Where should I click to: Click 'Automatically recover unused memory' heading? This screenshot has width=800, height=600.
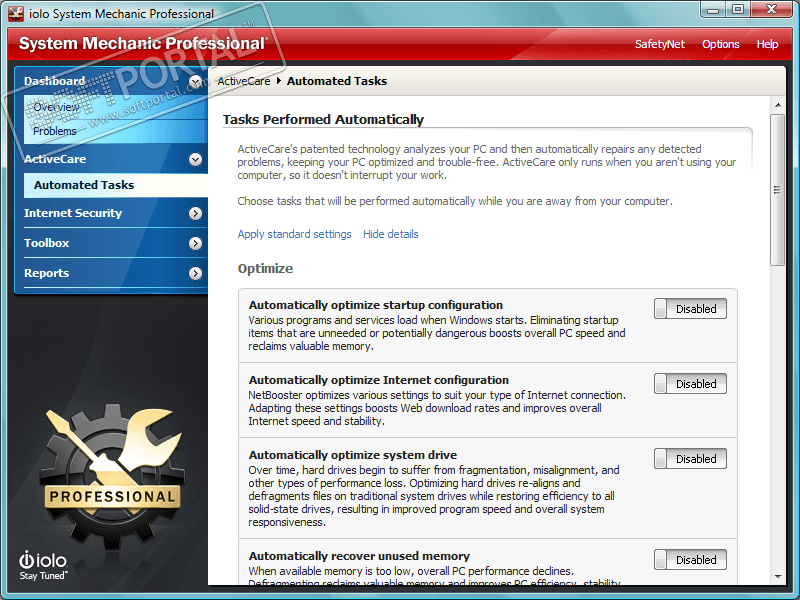coord(359,556)
